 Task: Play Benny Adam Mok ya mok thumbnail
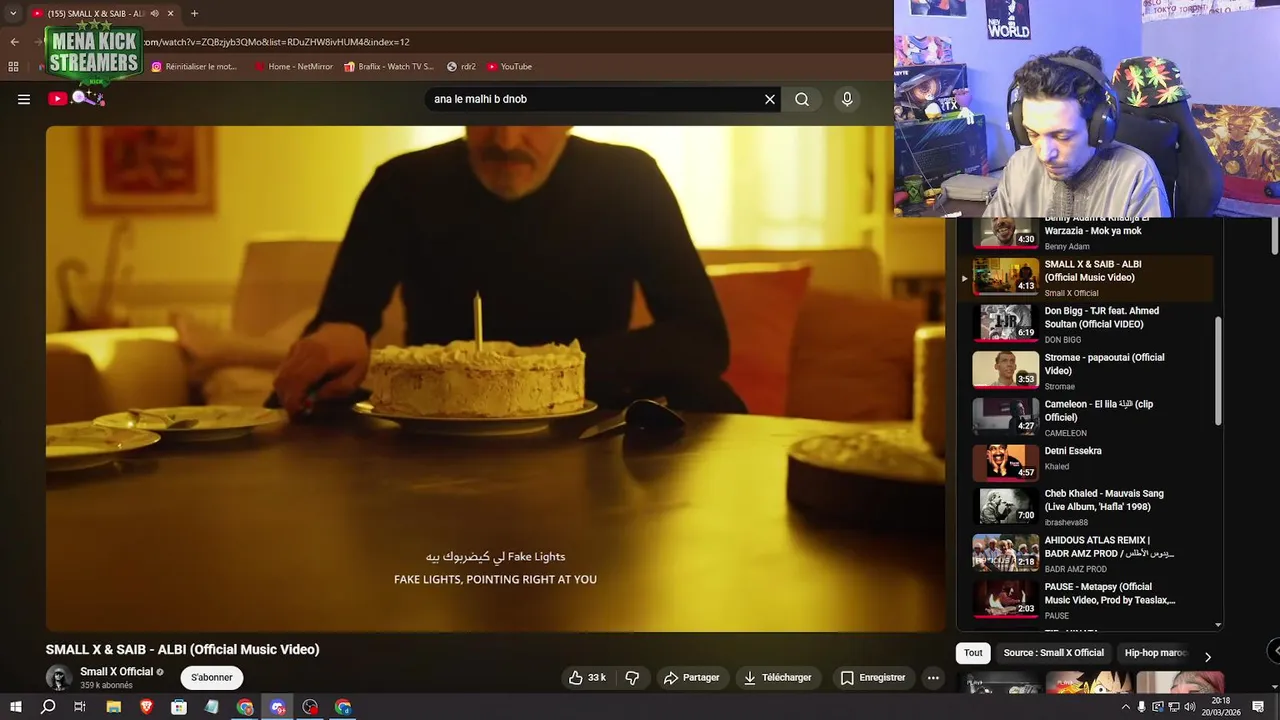pyautogui.click(x=1006, y=232)
